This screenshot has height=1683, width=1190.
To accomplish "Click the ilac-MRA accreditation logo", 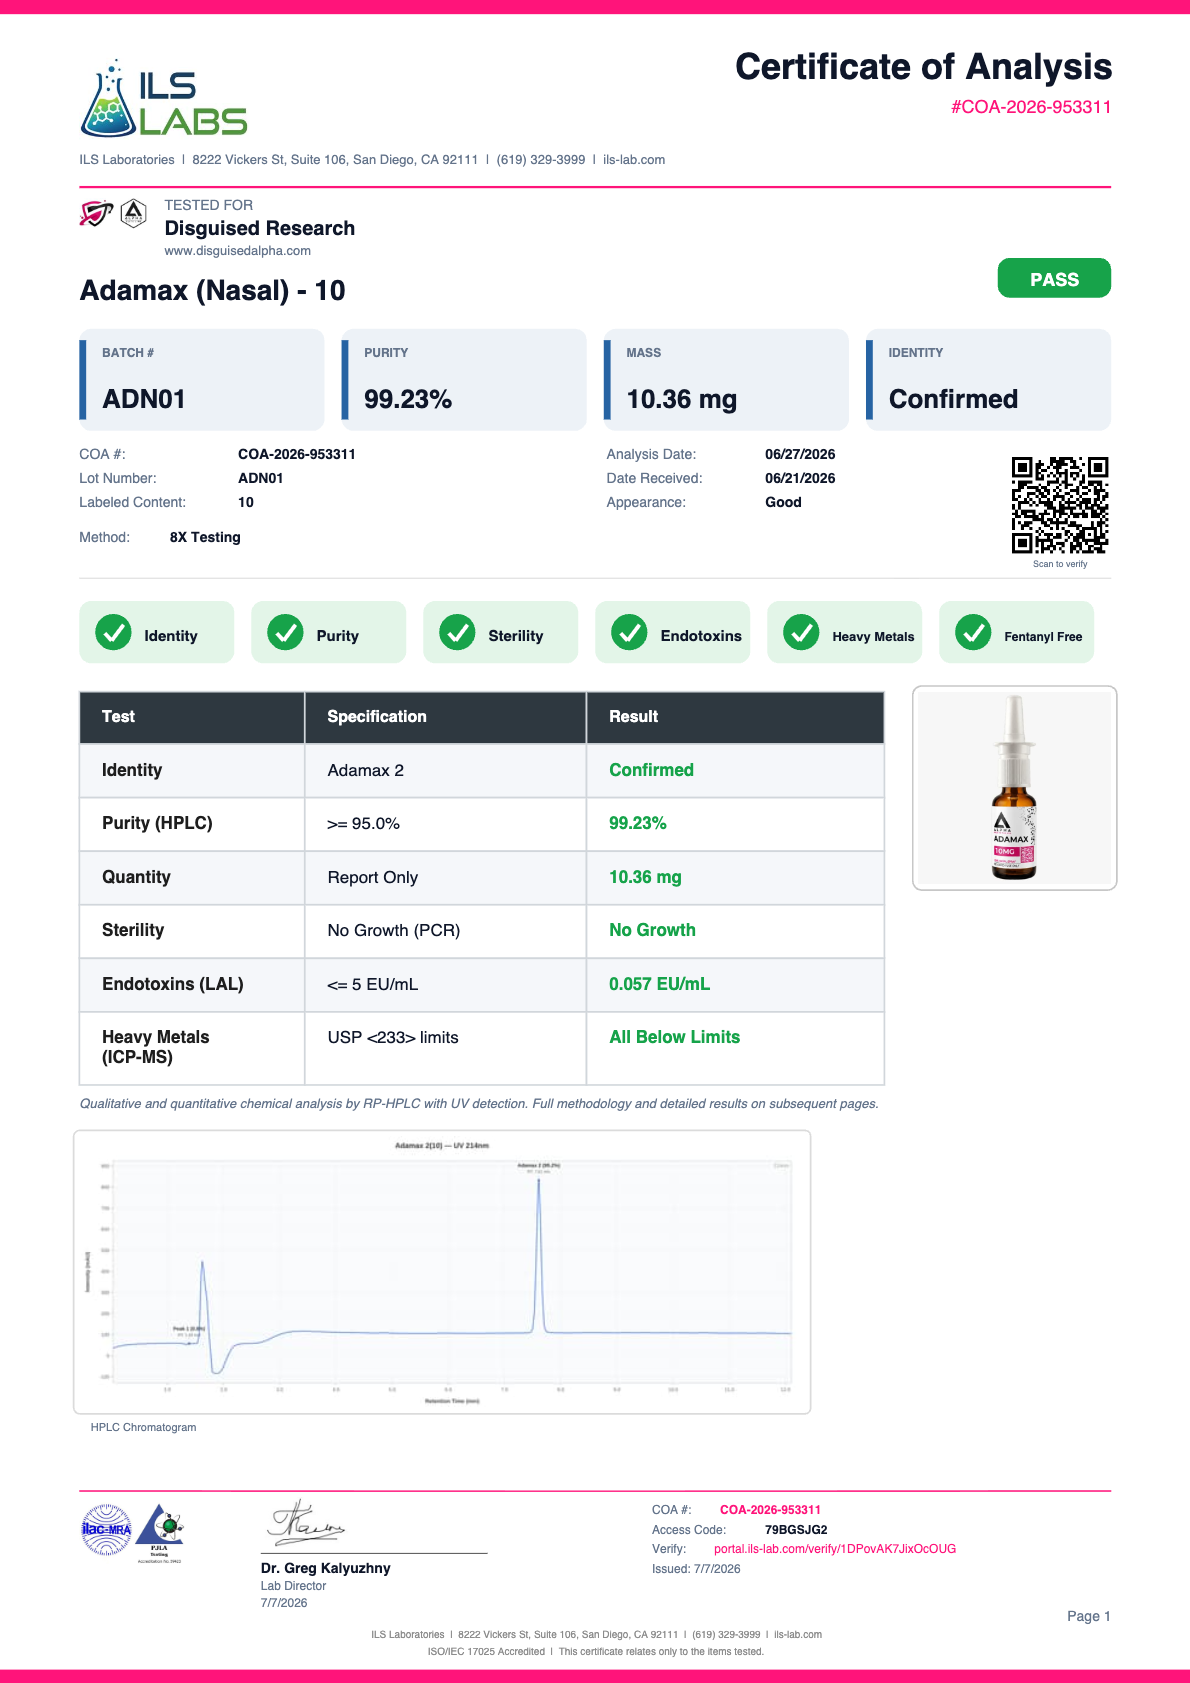I will pos(106,1530).
